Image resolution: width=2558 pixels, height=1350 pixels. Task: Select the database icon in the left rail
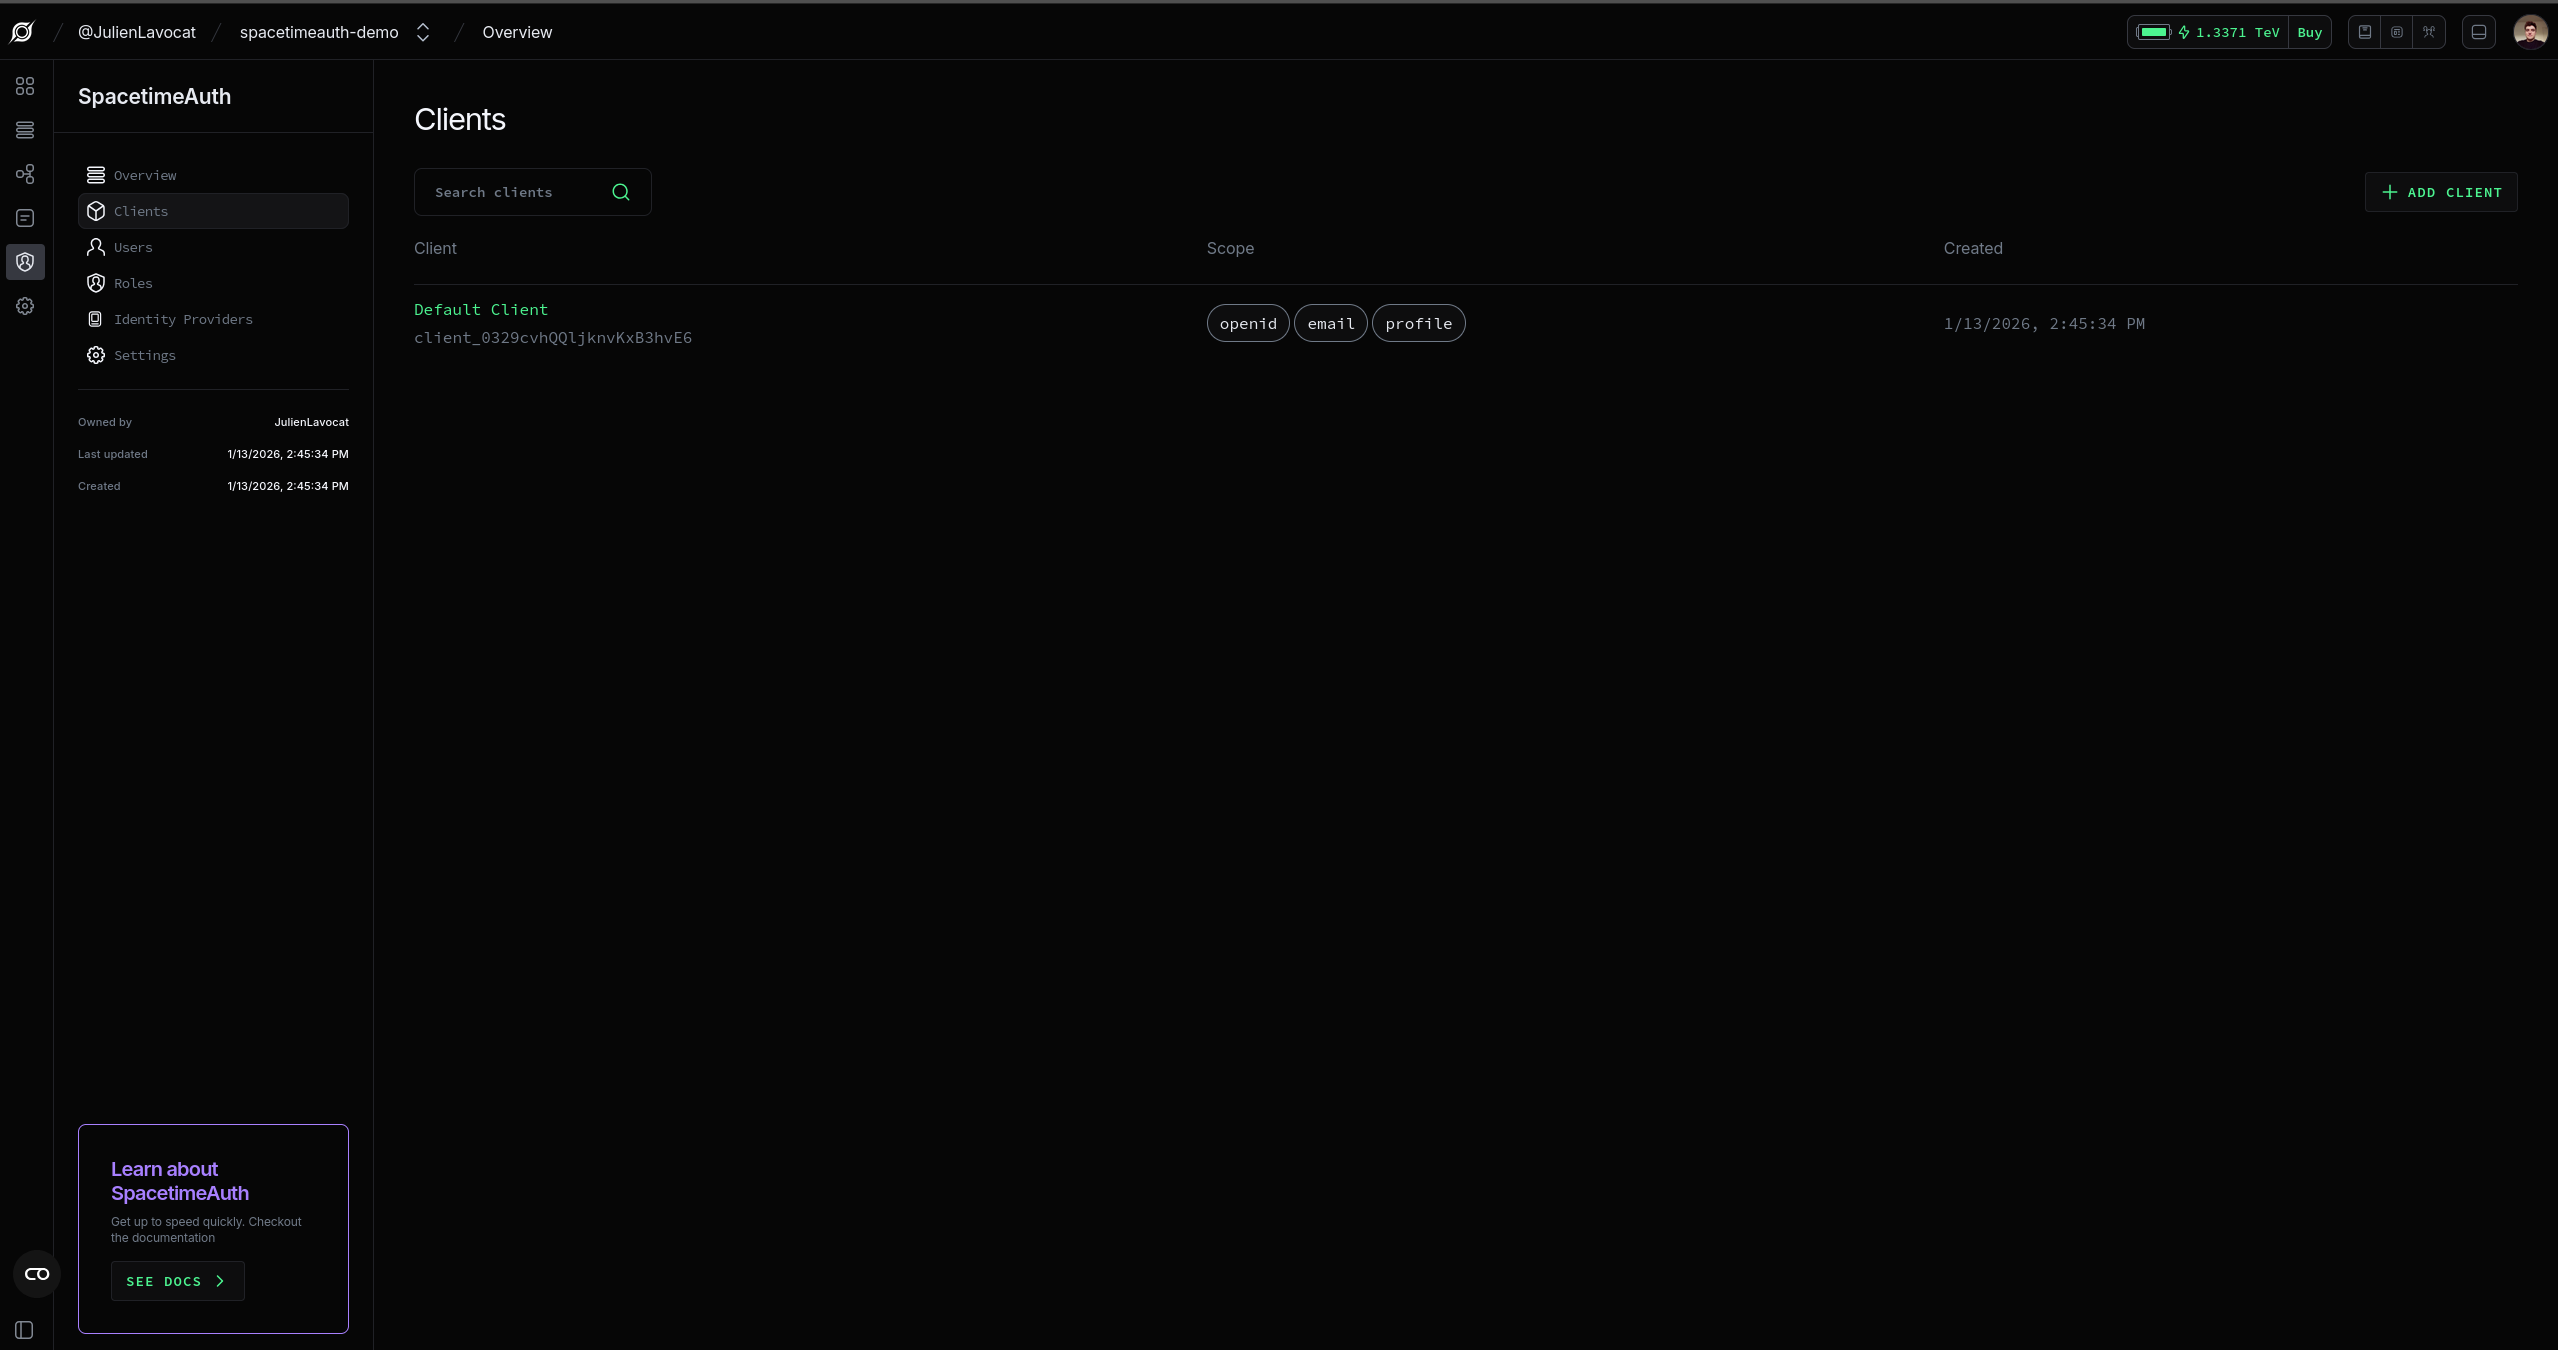[x=24, y=129]
